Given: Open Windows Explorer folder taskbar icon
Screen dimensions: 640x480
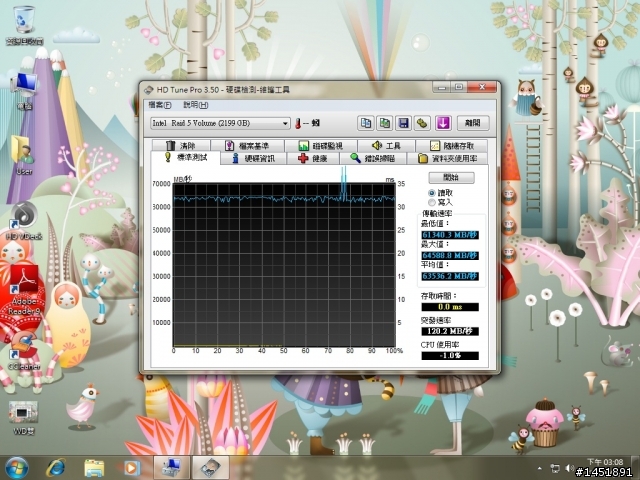Looking at the screenshot, I should click(94, 468).
